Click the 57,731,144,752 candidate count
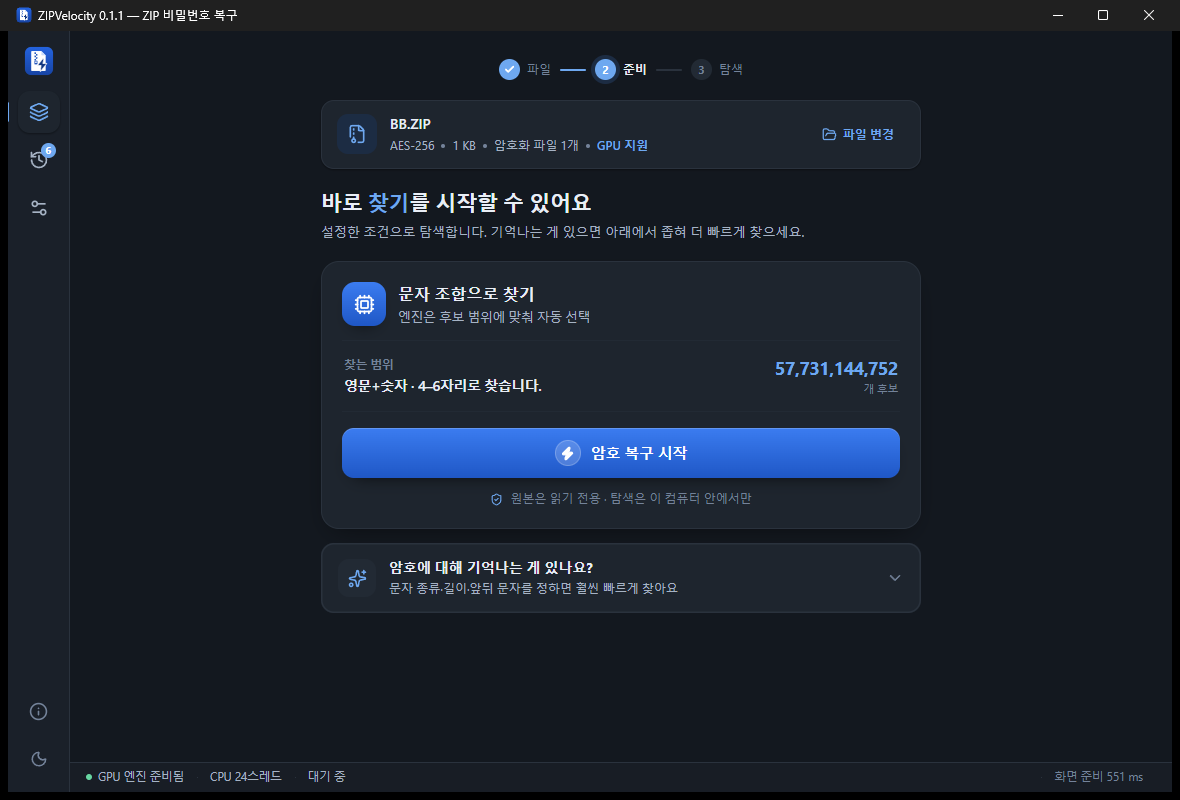Image resolution: width=1180 pixels, height=800 pixels. [x=836, y=369]
